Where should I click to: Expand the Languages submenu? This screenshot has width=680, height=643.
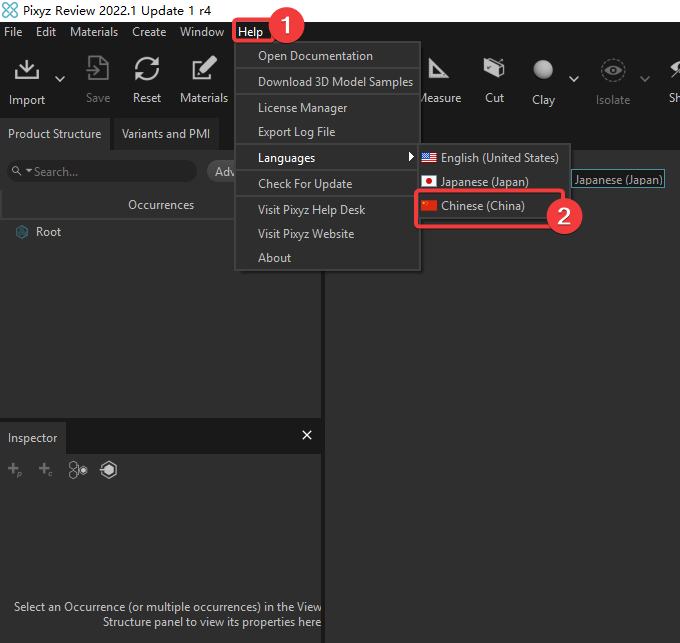coord(328,158)
